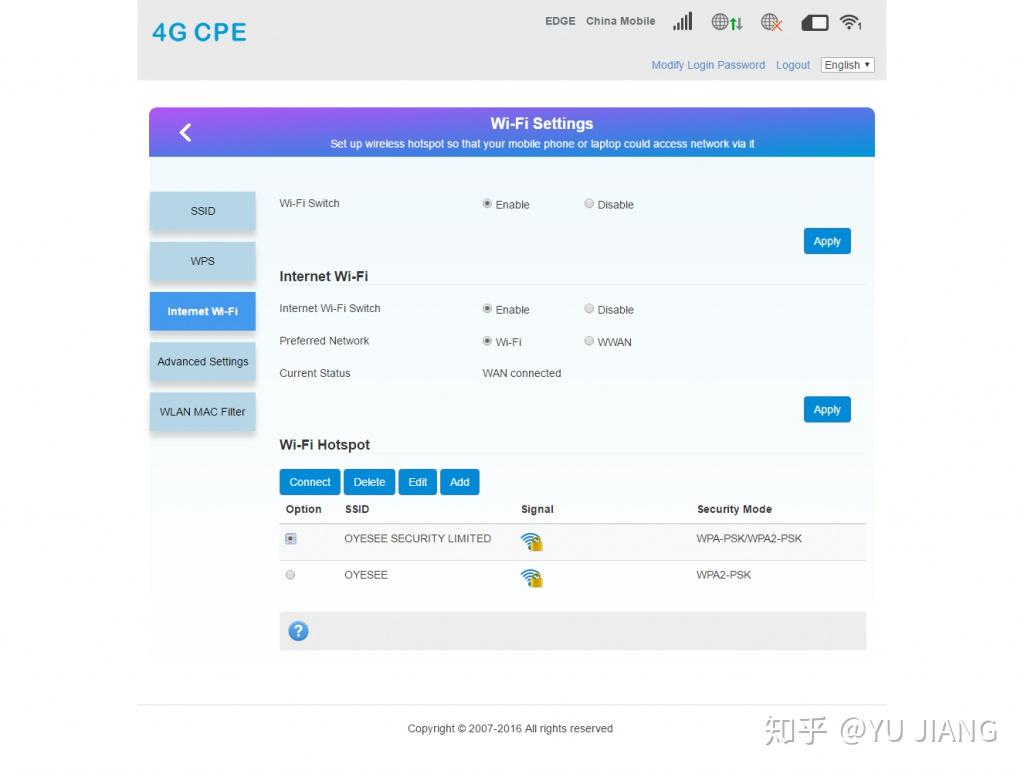Click the 4G CPE logo
Viewport: 1024px width, 774px height.
click(x=198, y=31)
